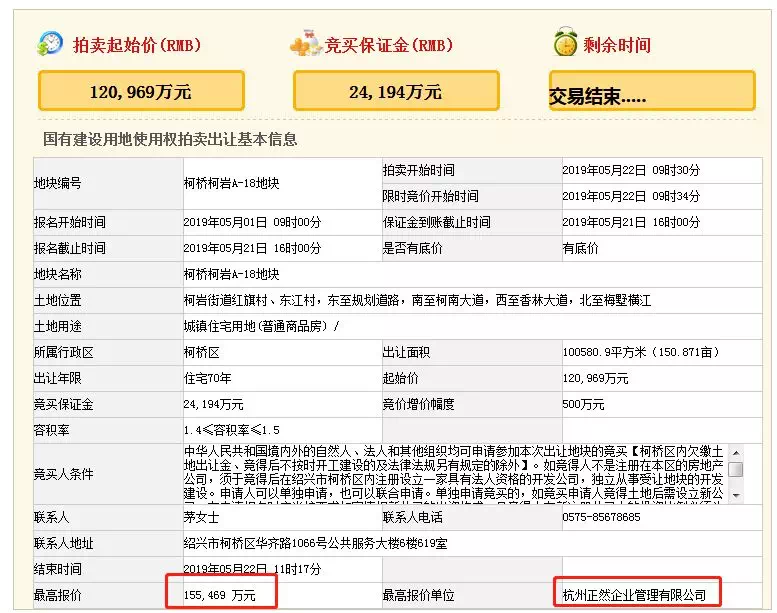Image resolution: width=777 pixels, height=613 pixels.
Task: Click the 2019年05月22日 09时30分 value
Action: point(631,170)
